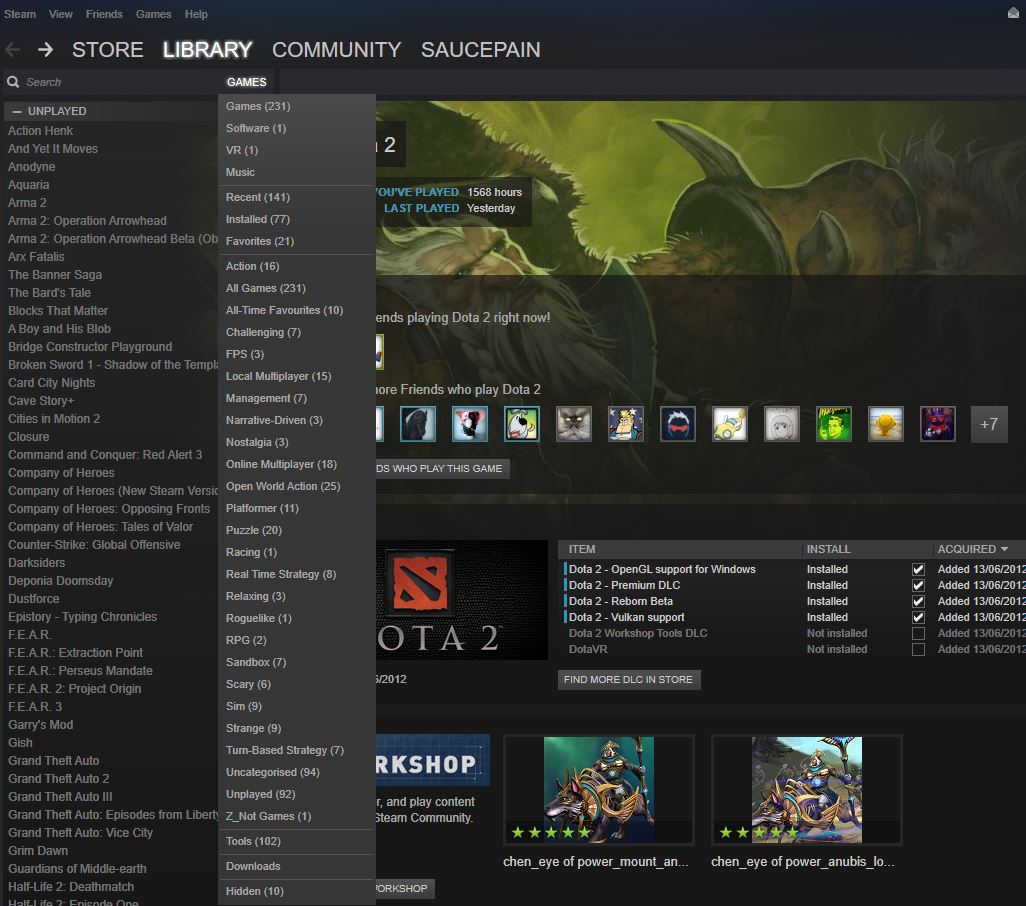
Task: Open the Friends menu in menu bar
Action: pos(104,14)
